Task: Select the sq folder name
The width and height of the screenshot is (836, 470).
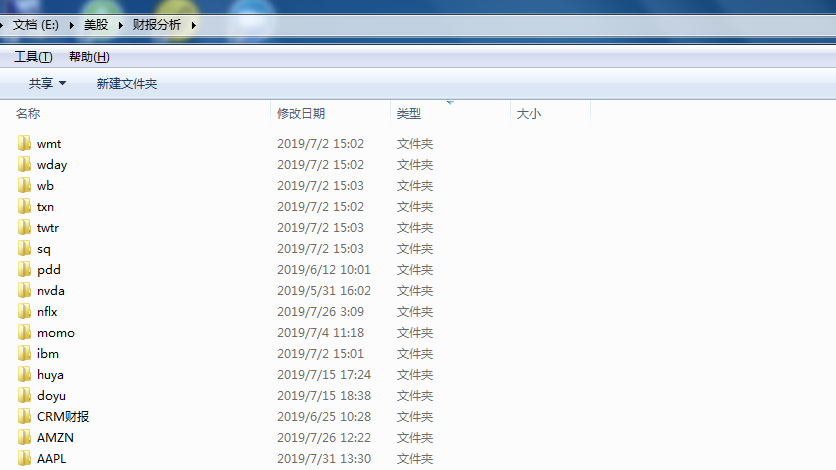Action: (44, 249)
